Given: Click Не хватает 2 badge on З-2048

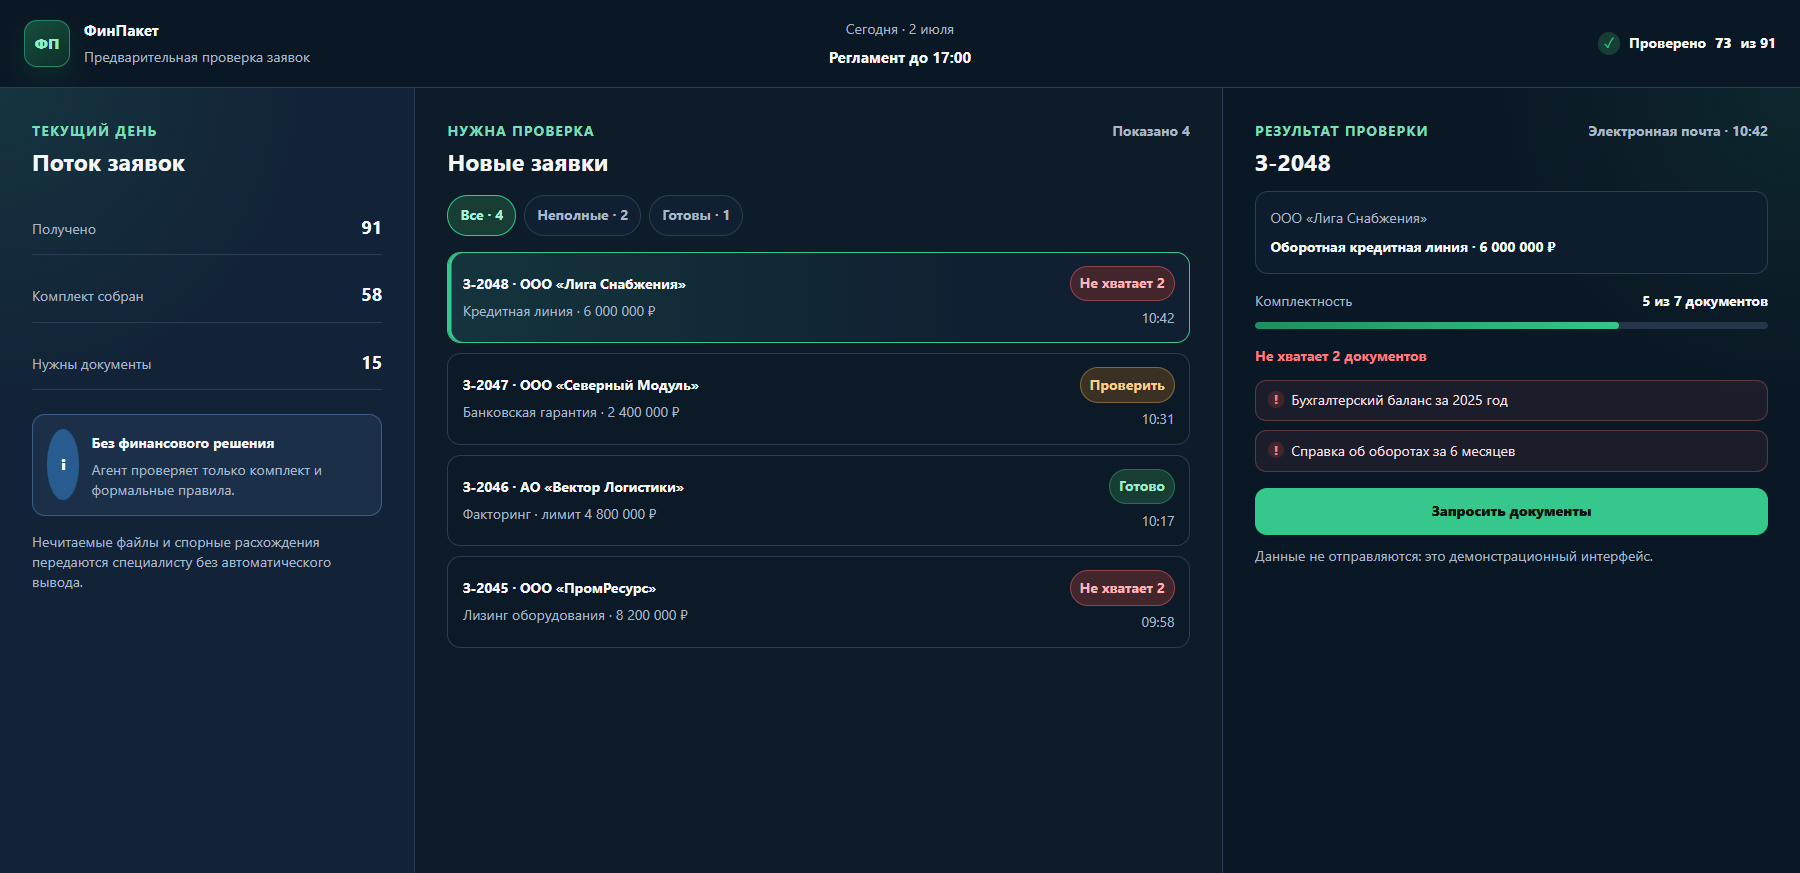Looking at the screenshot, I should (1122, 284).
